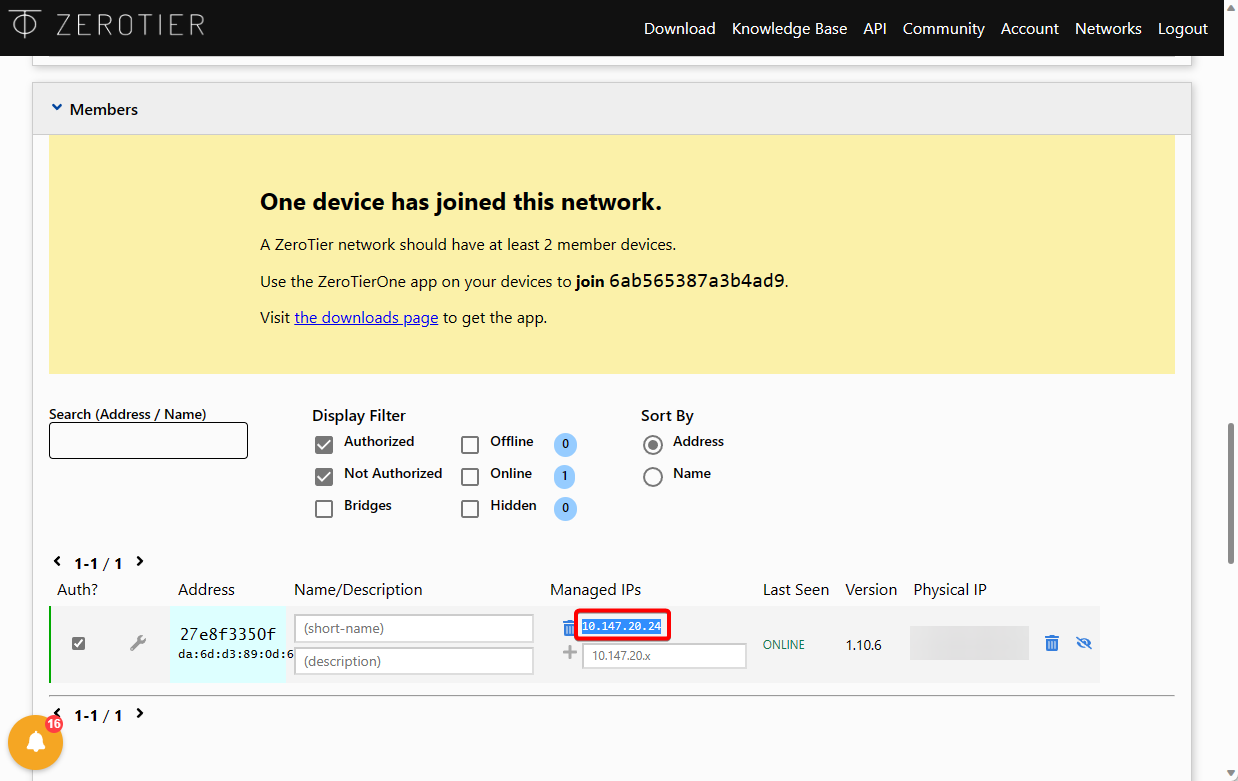
Task: Click the Hidden count badge 0
Action: click(565, 508)
